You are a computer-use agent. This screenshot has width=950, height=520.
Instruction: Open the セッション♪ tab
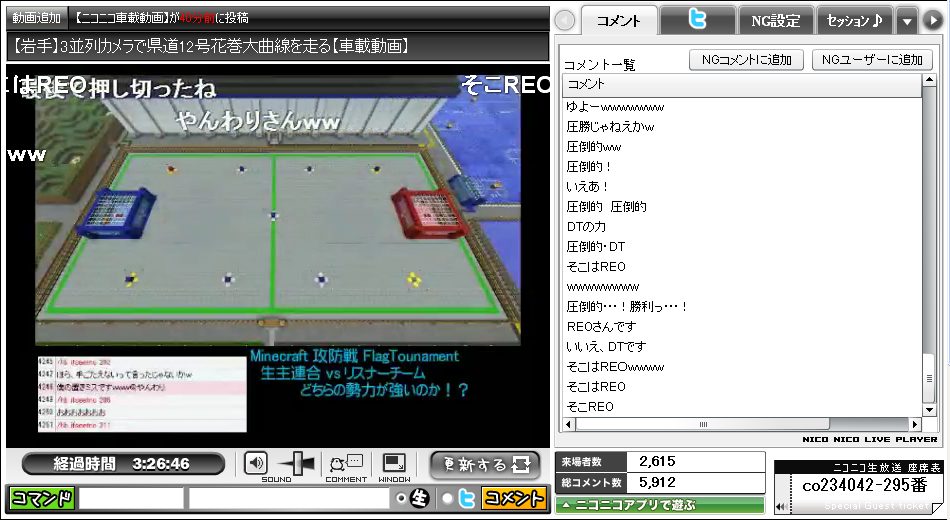pyautogui.click(x=854, y=21)
